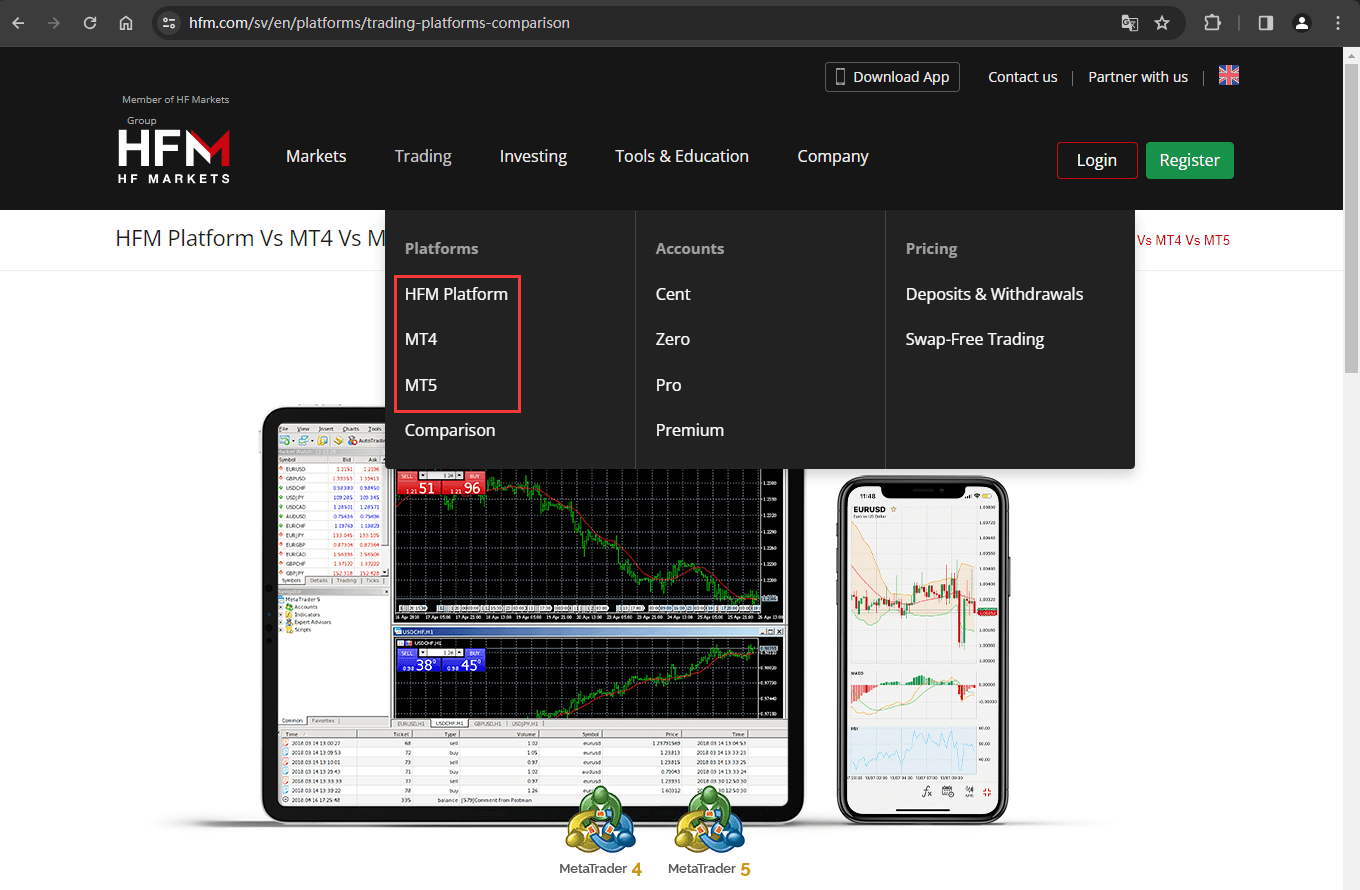
Task: Open the browser extensions puzzle icon
Action: [1212, 22]
